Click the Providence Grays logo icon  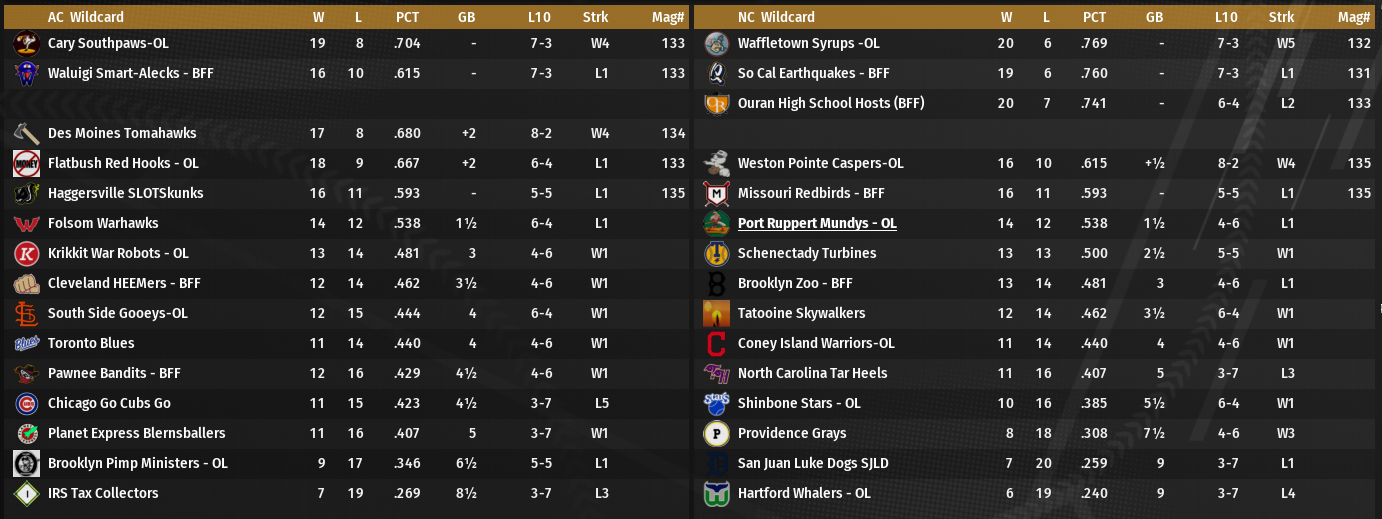tap(716, 434)
